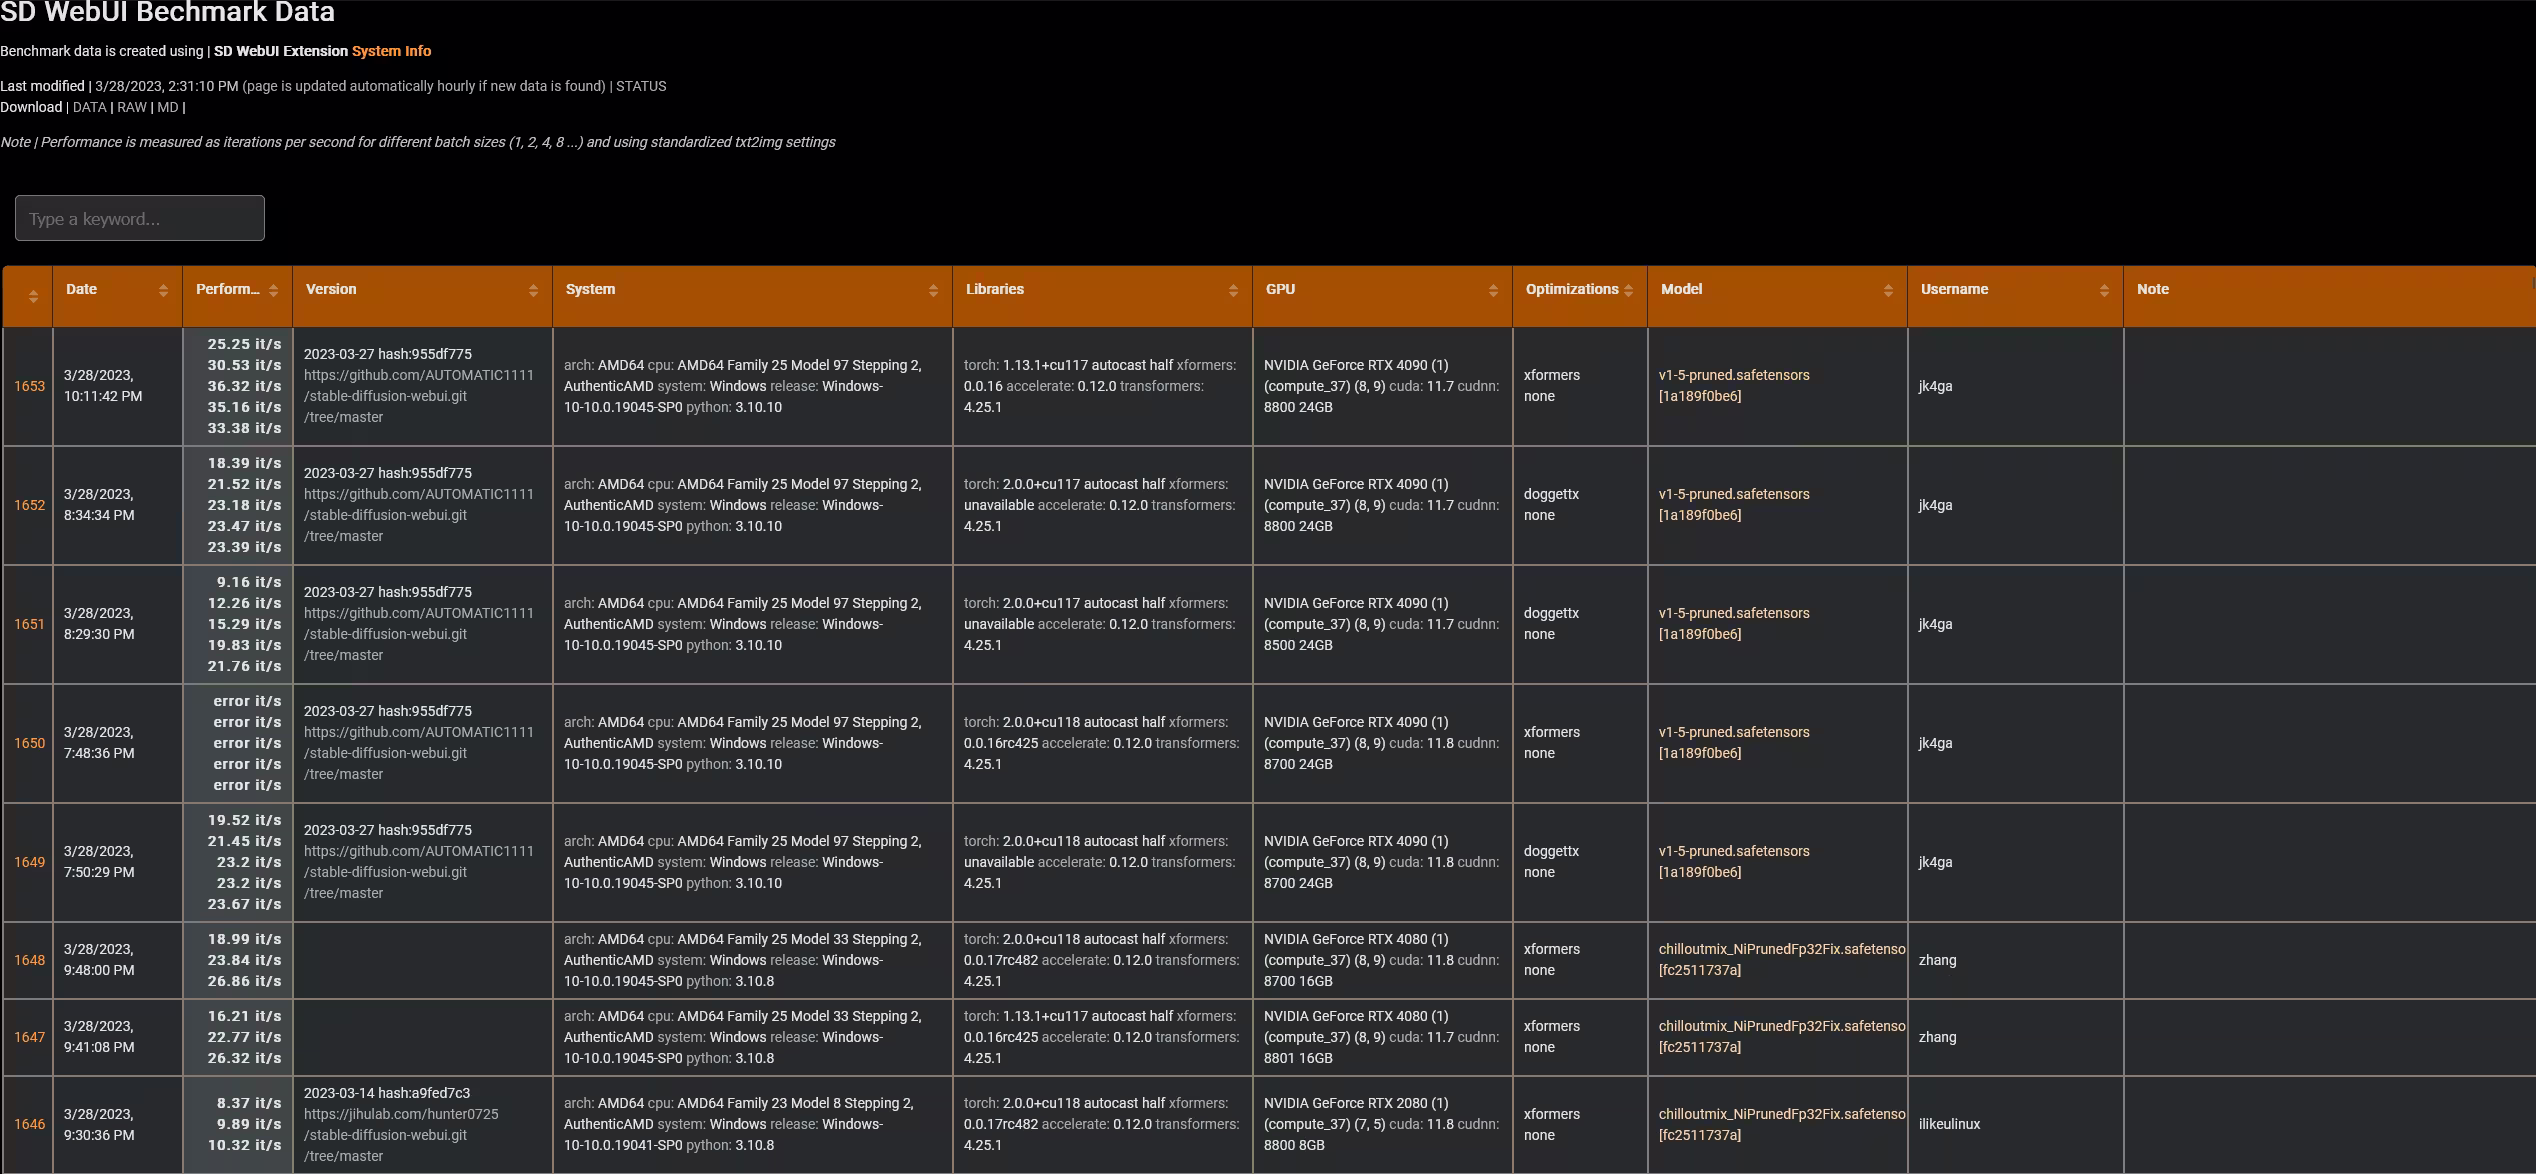This screenshot has height=1174, width=2536.
Task: Open row ID 1653 link
Action: [x=29, y=386]
